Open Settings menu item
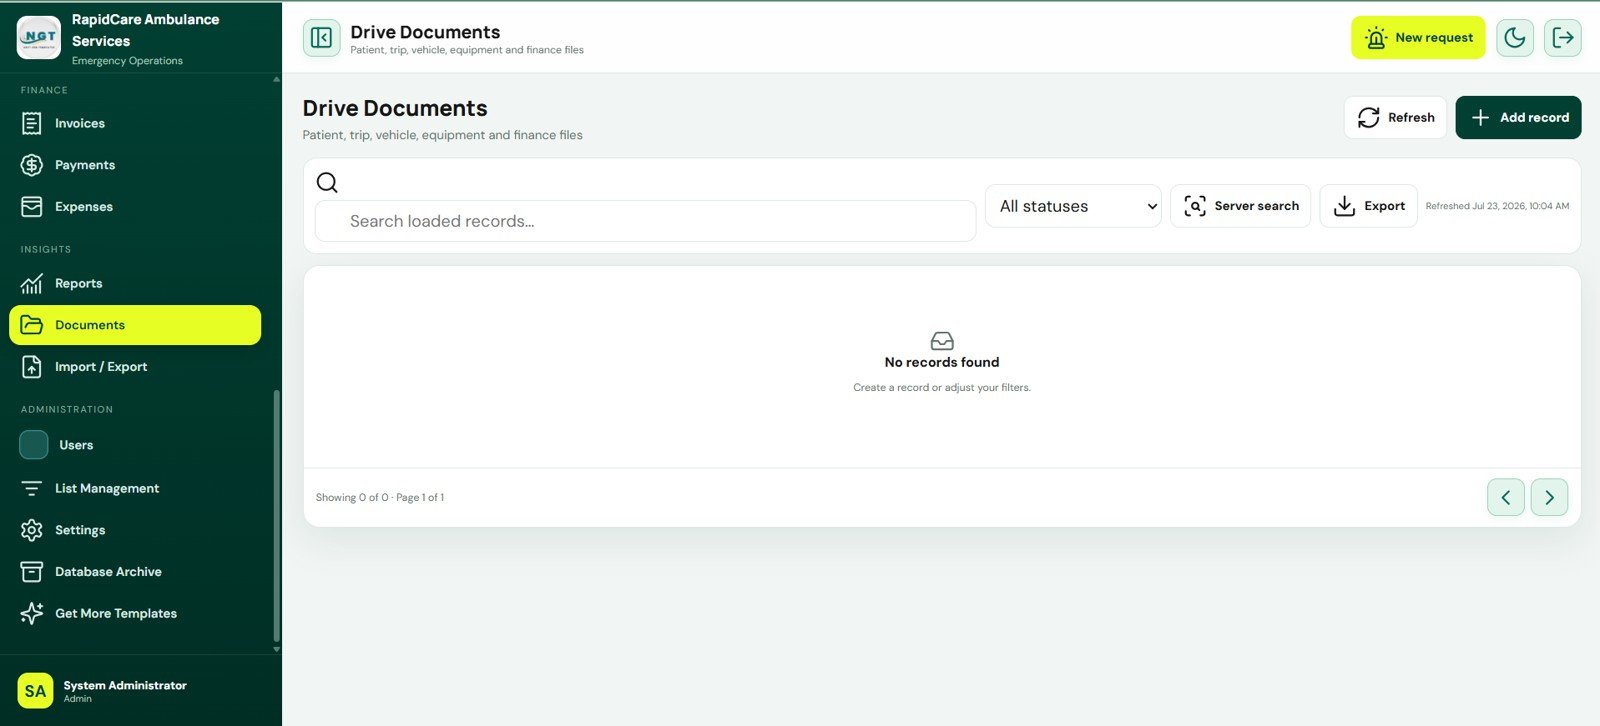The width and height of the screenshot is (1600, 726). coord(135,530)
